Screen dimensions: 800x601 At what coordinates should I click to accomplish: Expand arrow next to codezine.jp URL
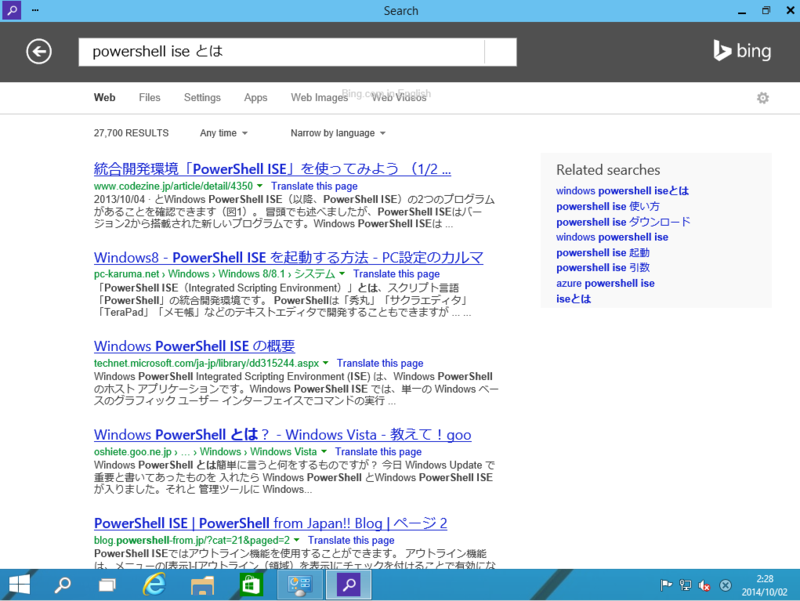tap(260, 186)
